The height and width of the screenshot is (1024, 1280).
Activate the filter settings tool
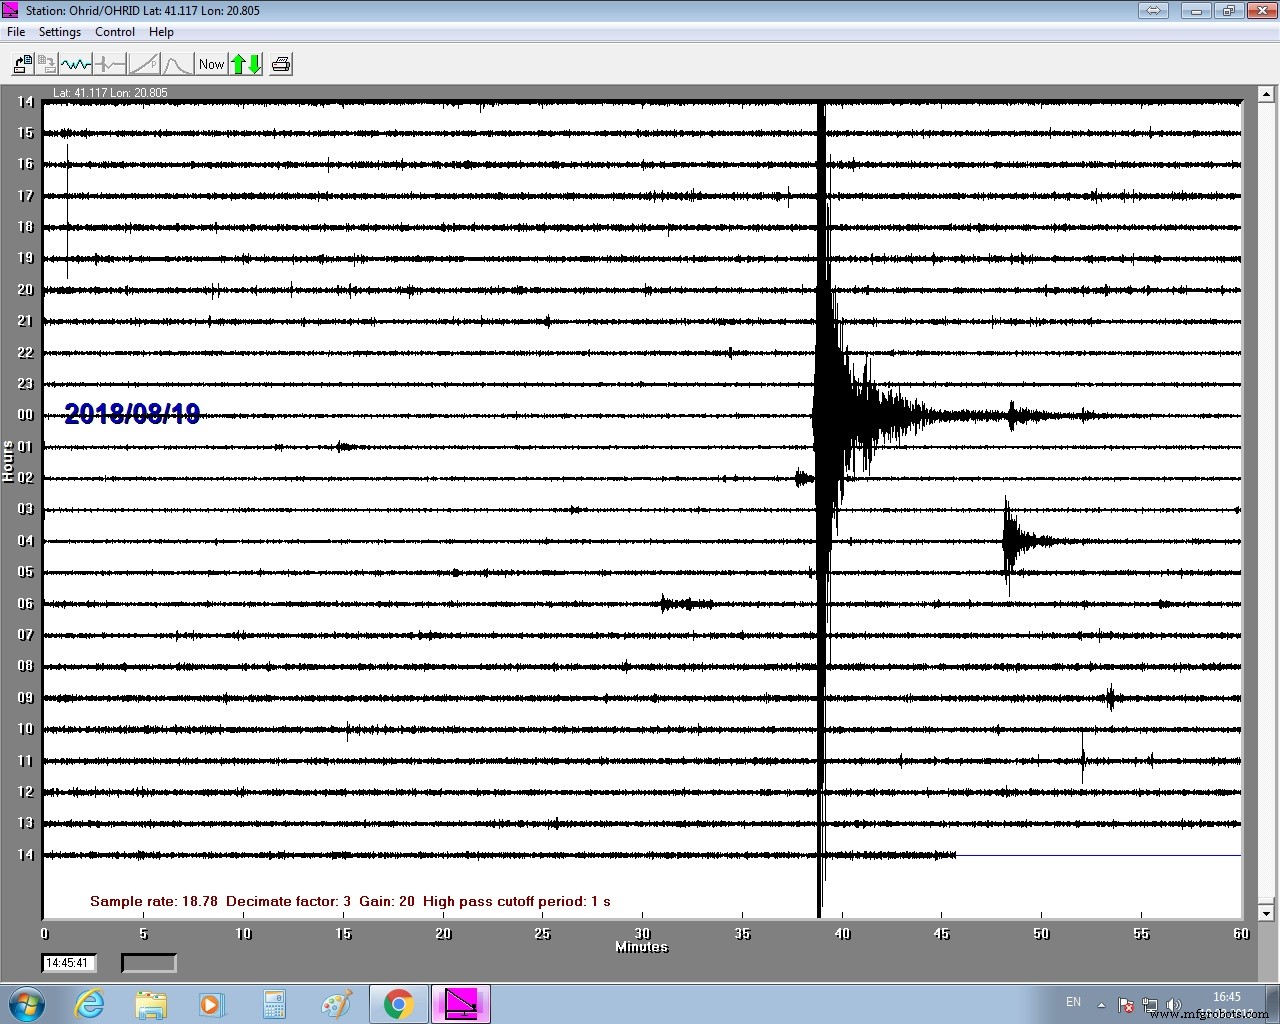tap(110, 63)
